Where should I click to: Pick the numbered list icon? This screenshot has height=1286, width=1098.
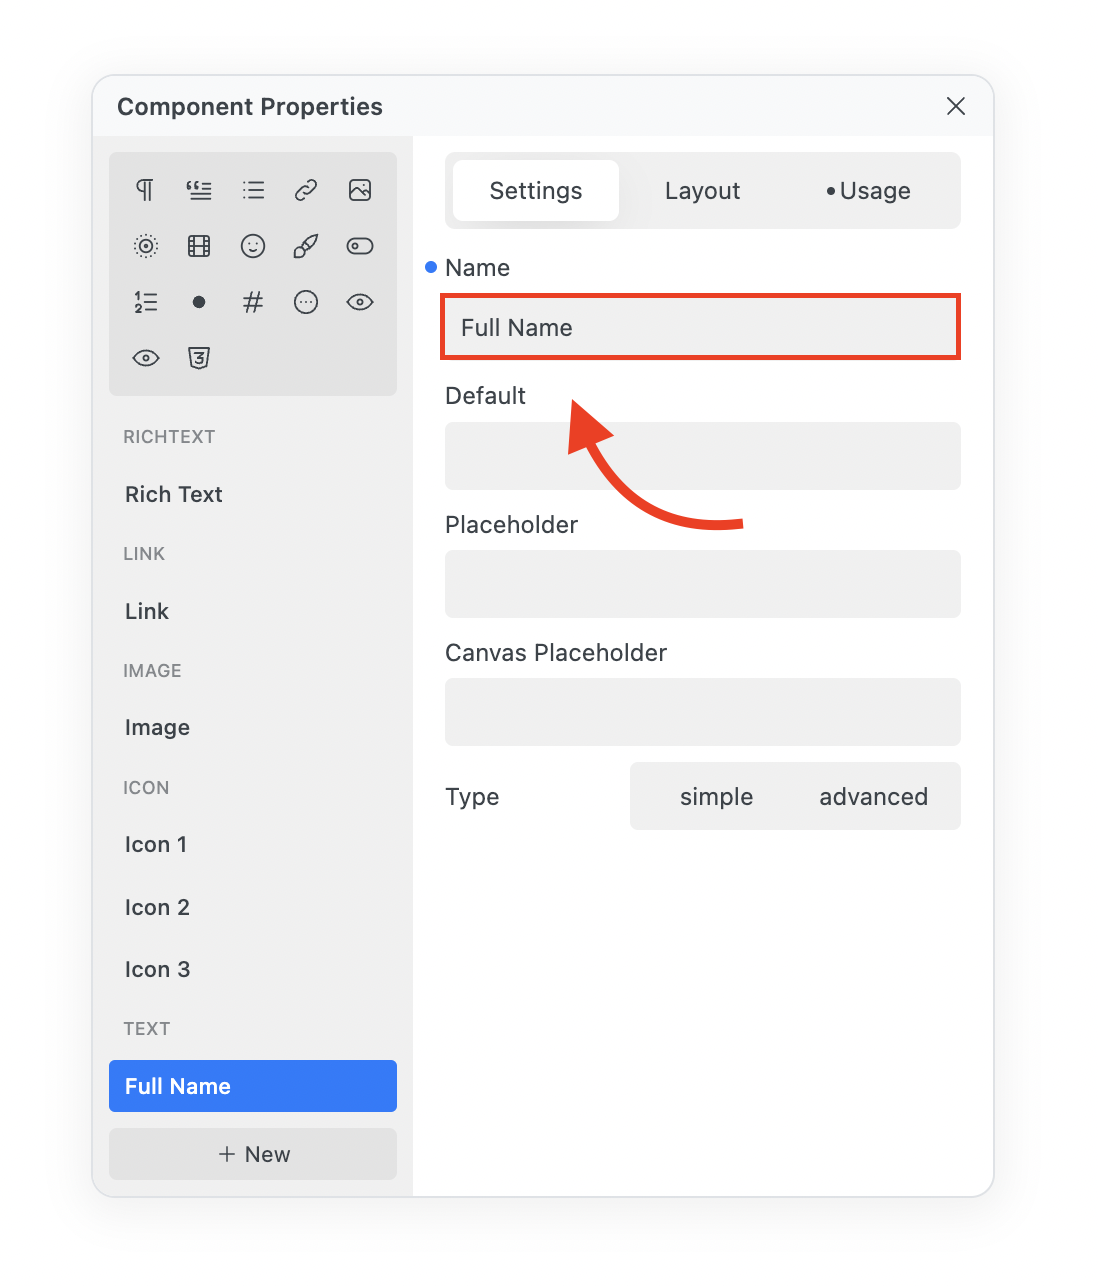click(146, 302)
